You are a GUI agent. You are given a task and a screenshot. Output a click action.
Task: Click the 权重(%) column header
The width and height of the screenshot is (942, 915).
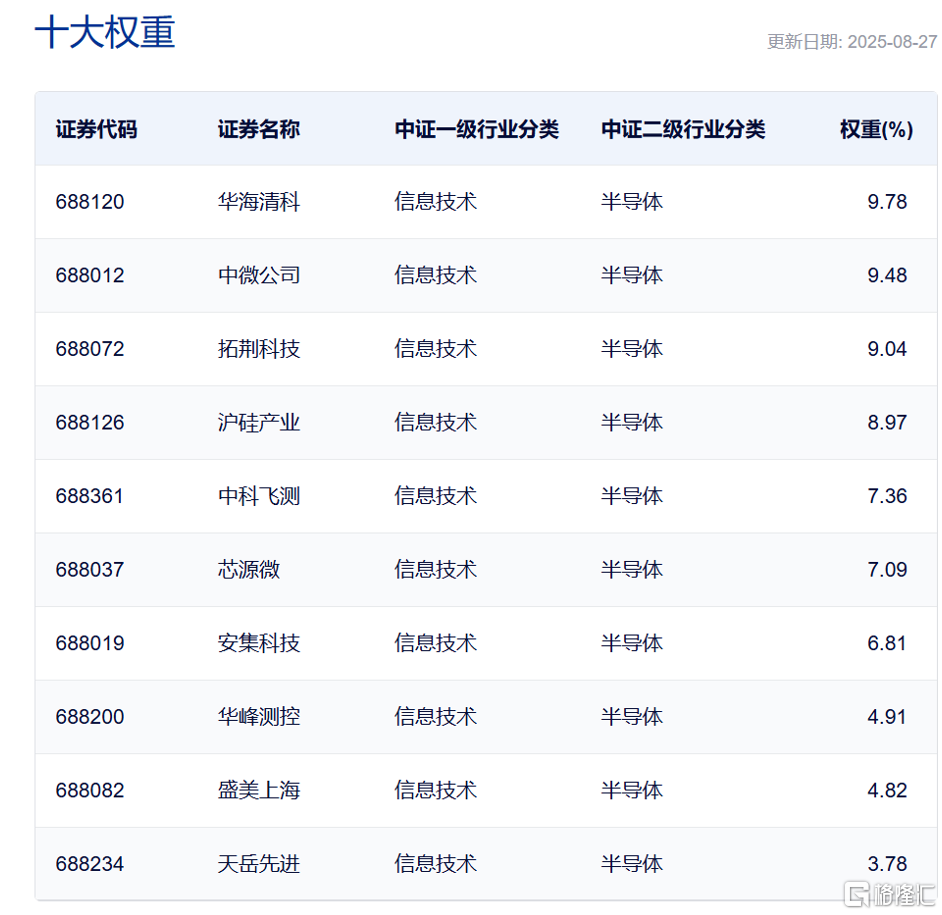point(877,129)
